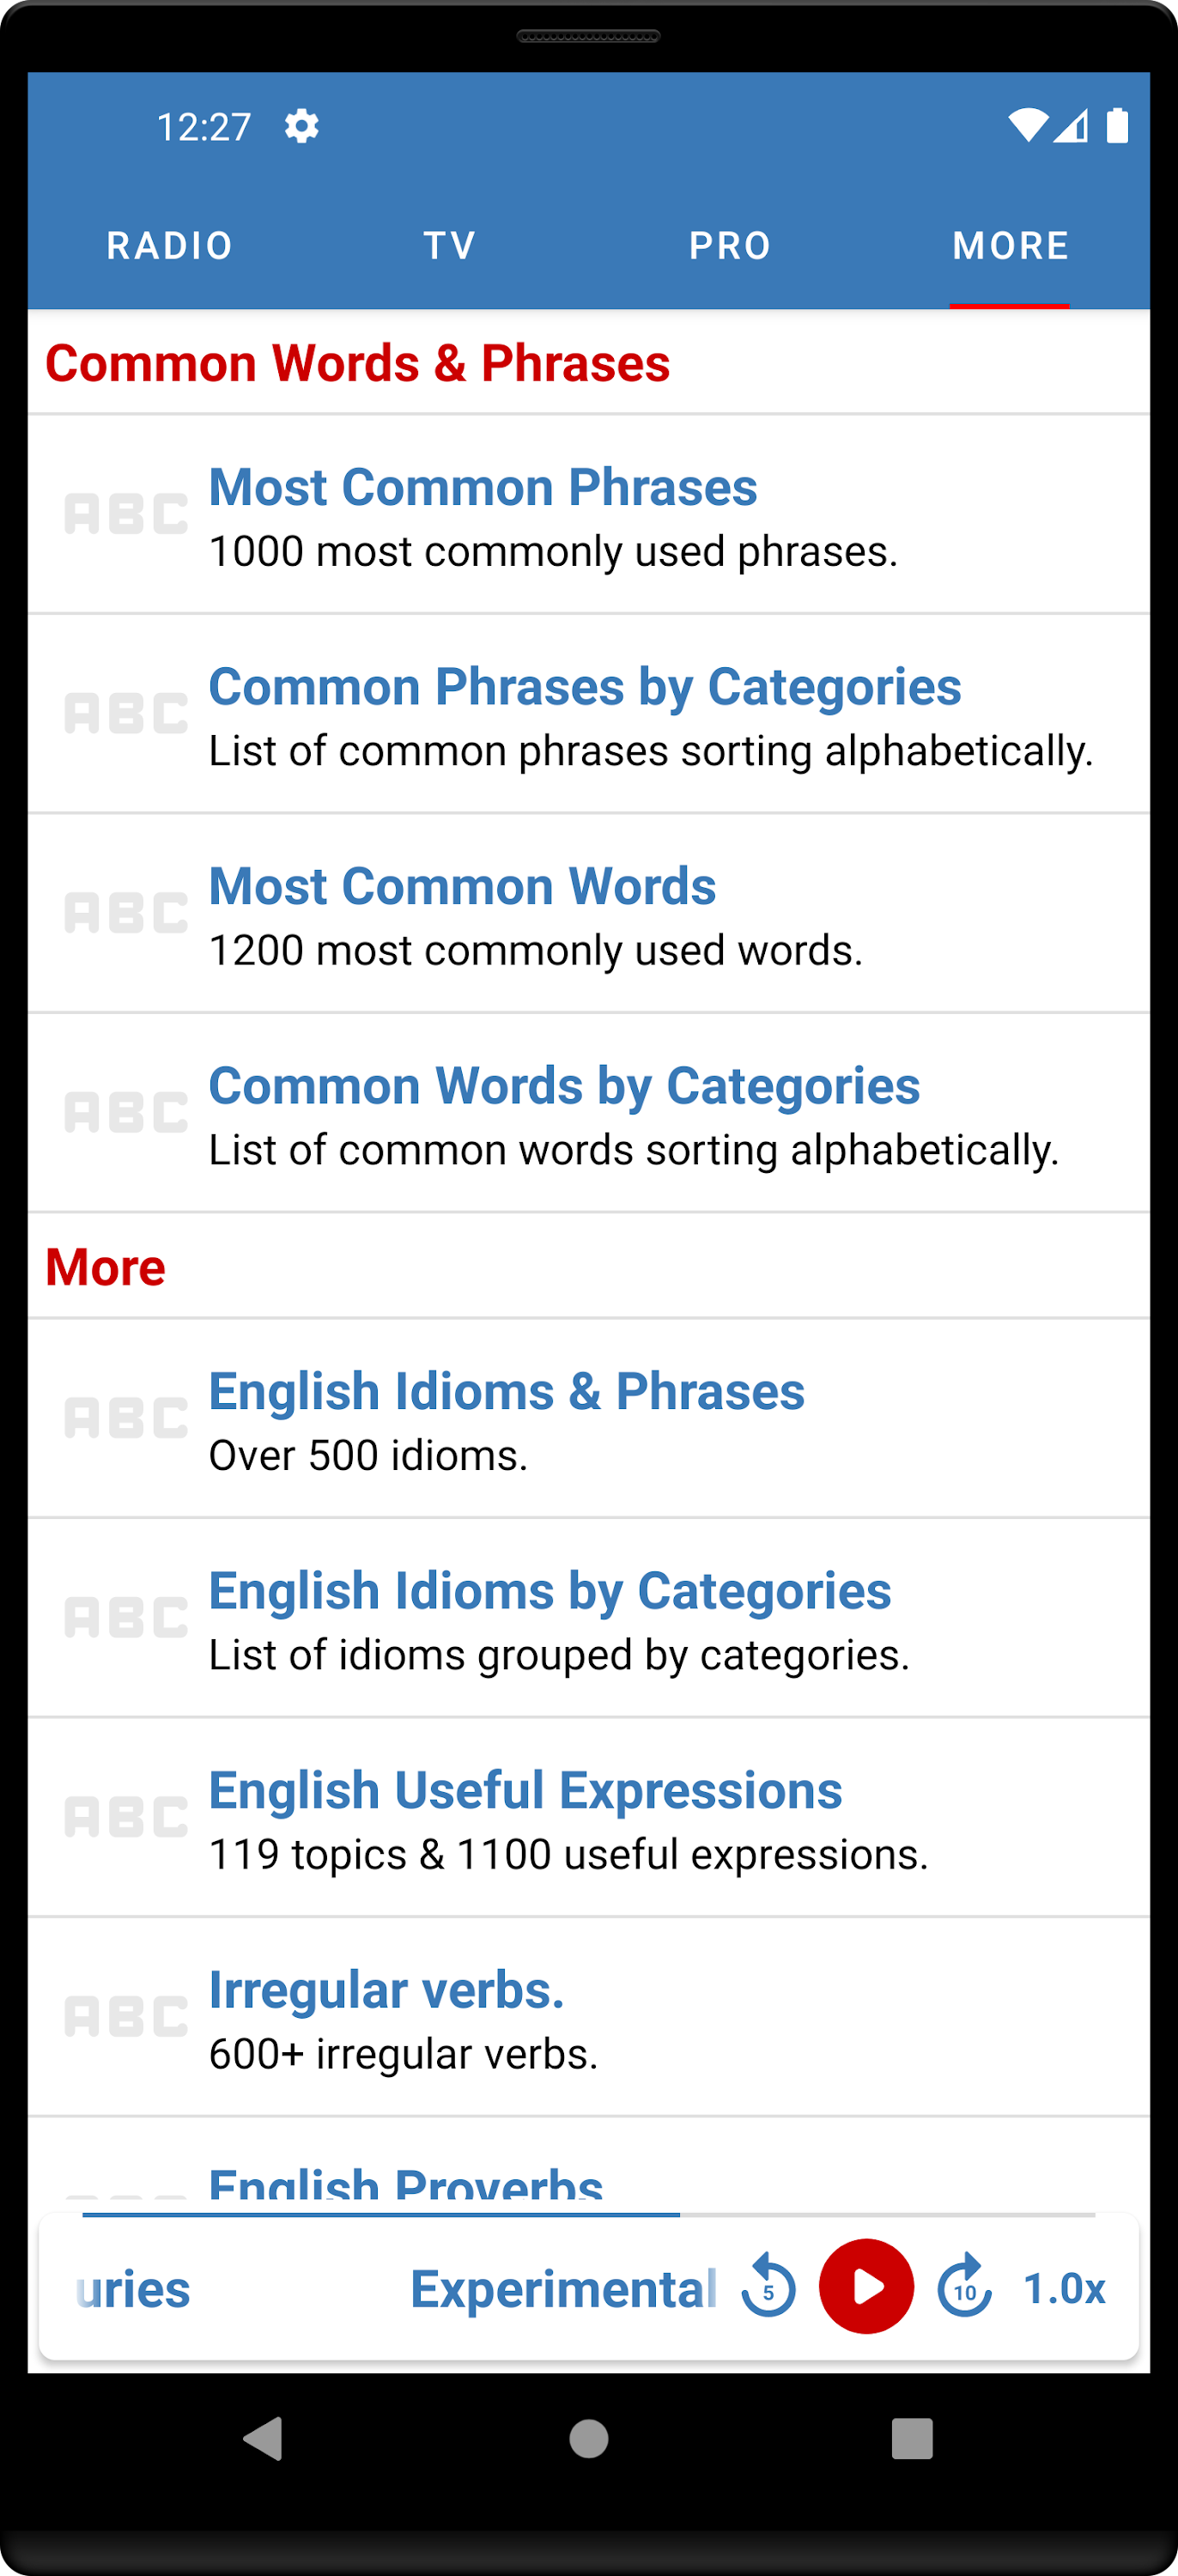The width and height of the screenshot is (1178, 2576).
Task: Open the English Proverbs section
Action: [x=404, y=2185]
